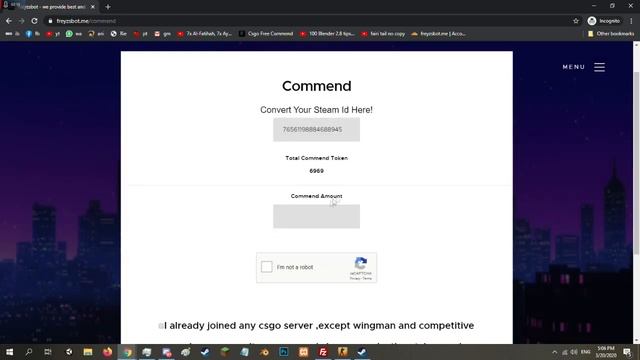Open the 'freyzsbot.me | Acco...' bookmark

coord(438,34)
